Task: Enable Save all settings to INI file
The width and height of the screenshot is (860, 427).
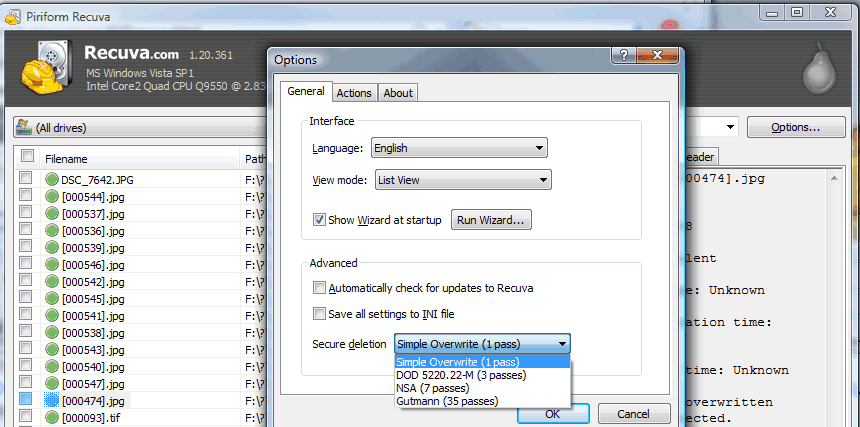Action: pyautogui.click(x=319, y=314)
